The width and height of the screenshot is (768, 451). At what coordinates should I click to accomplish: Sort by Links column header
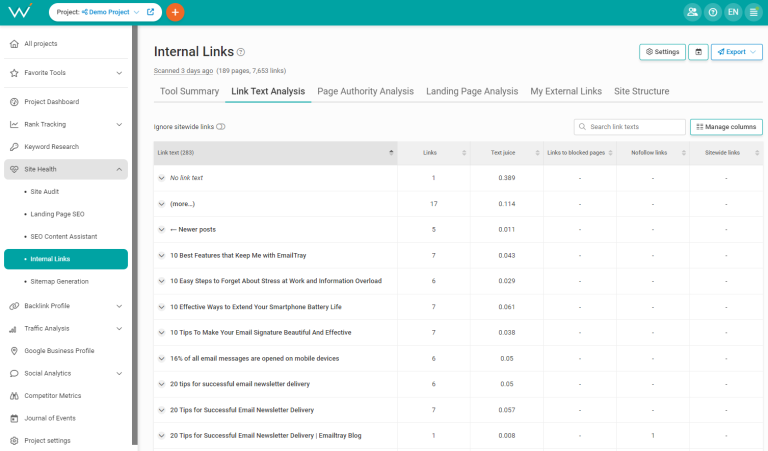click(434, 153)
